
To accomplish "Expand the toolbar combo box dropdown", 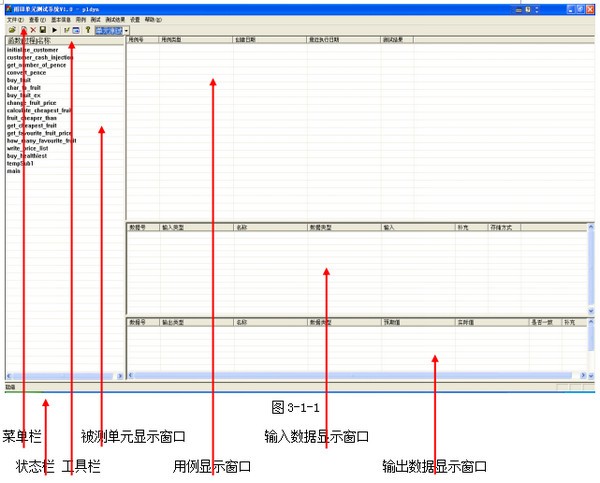I will [x=127, y=30].
